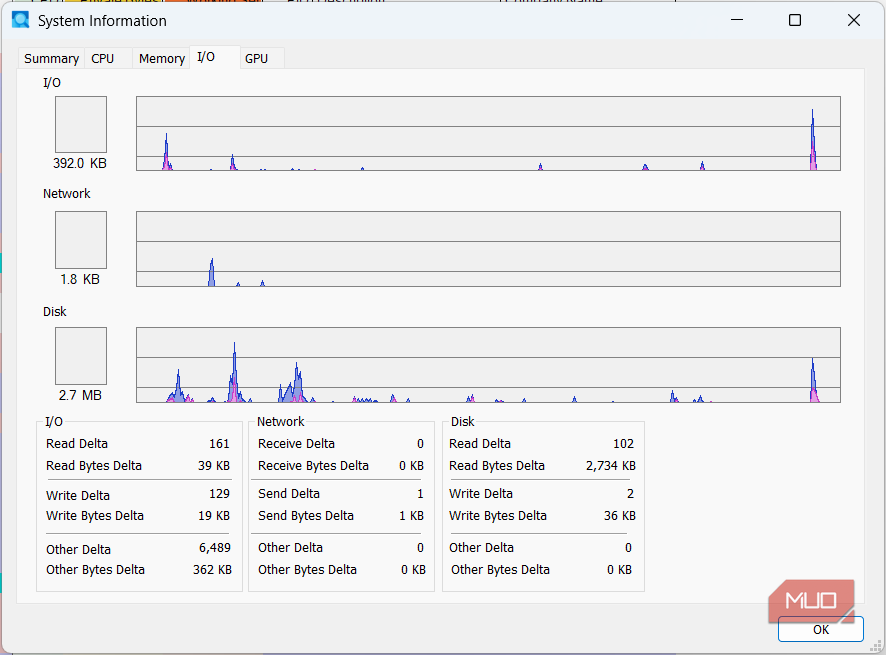Click the 2.7 MB disk value
Image resolution: width=886 pixels, height=655 pixels.
tap(80, 395)
